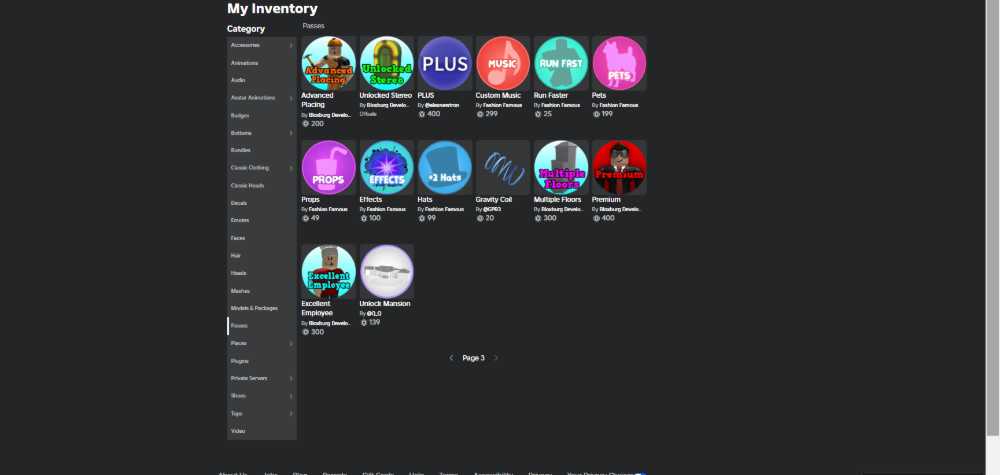
Task: Open the Gravity Coil spring icon
Action: (x=503, y=167)
